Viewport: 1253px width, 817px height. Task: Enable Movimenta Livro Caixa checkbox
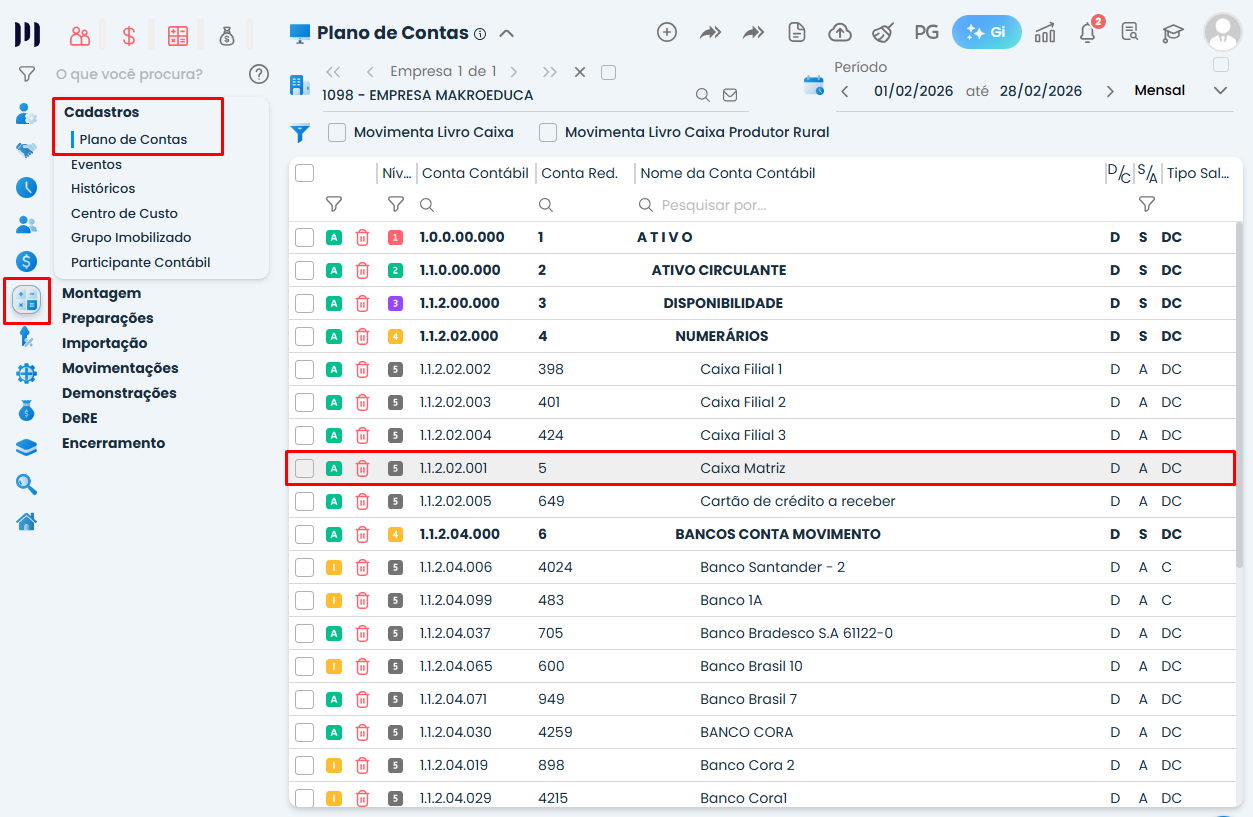[337, 132]
